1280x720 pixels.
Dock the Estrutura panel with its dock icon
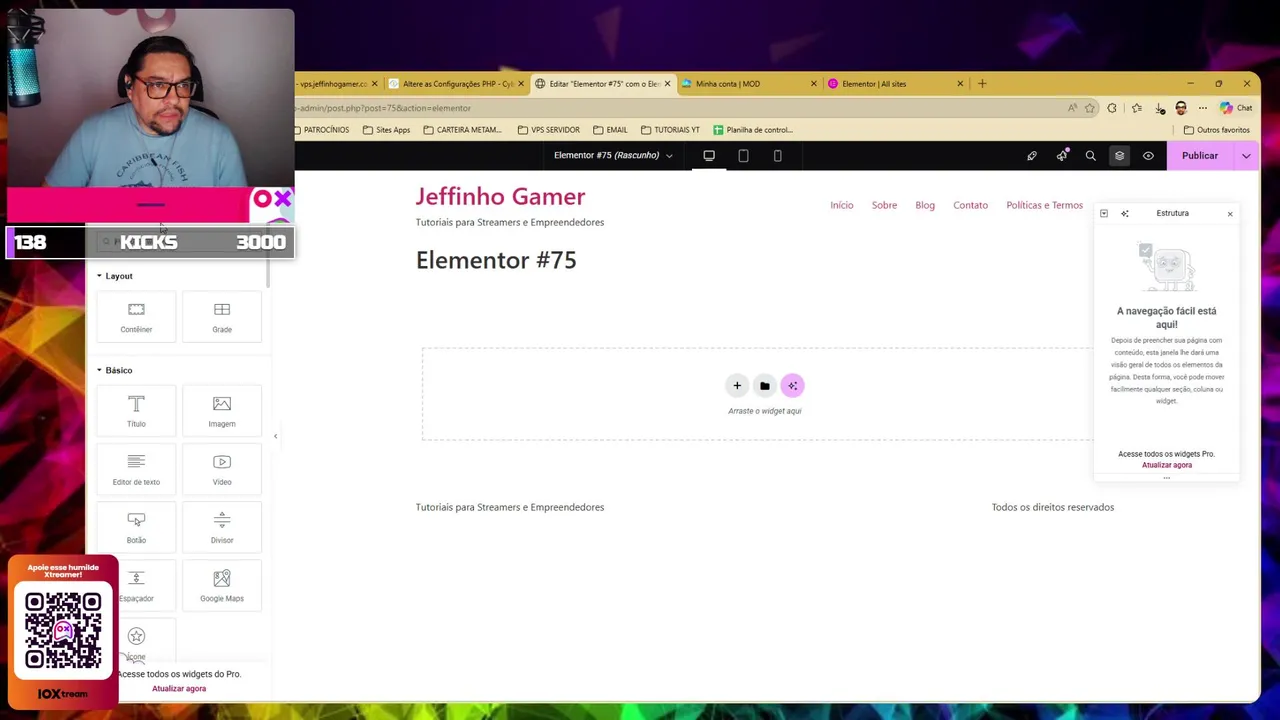pyautogui.click(x=1104, y=213)
